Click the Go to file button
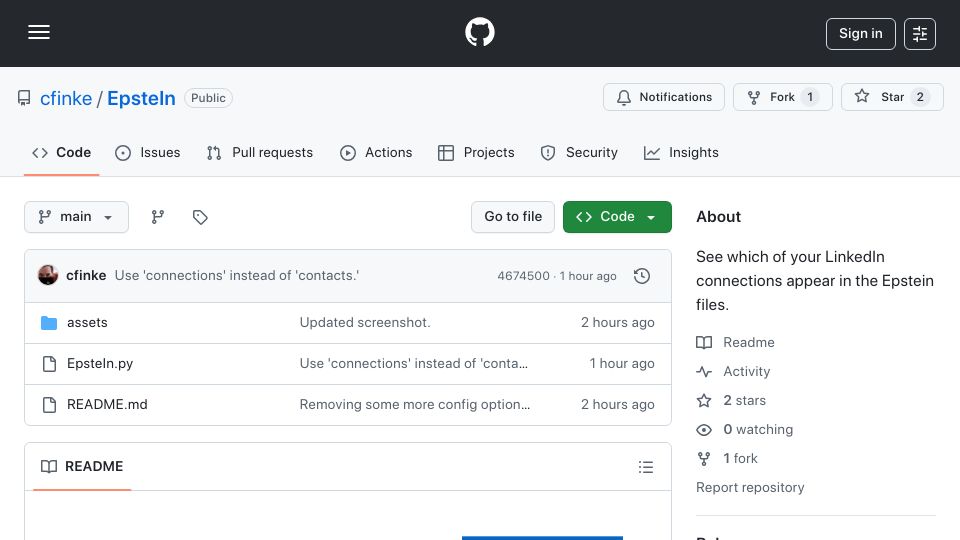This screenshot has height=540, width=960. tap(513, 217)
